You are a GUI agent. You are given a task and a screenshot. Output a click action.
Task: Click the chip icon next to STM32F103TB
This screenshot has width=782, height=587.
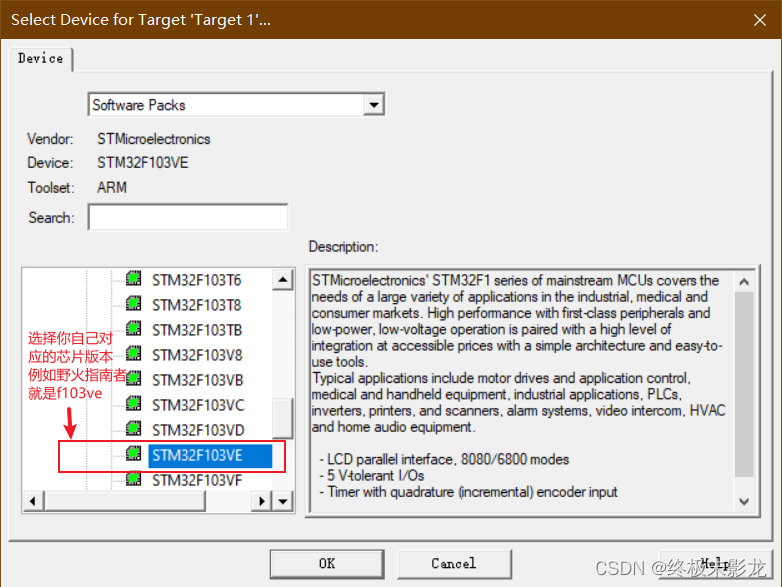pyautogui.click(x=133, y=328)
